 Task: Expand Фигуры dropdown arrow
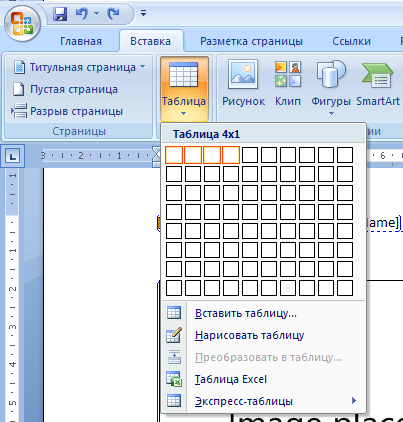[x=331, y=114]
